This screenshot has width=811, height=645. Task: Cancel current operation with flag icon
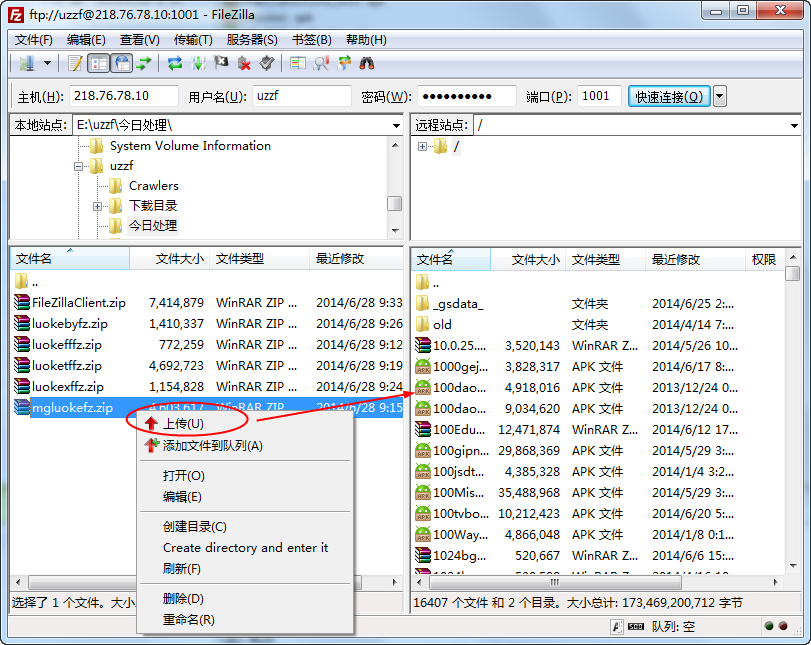point(221,63)
